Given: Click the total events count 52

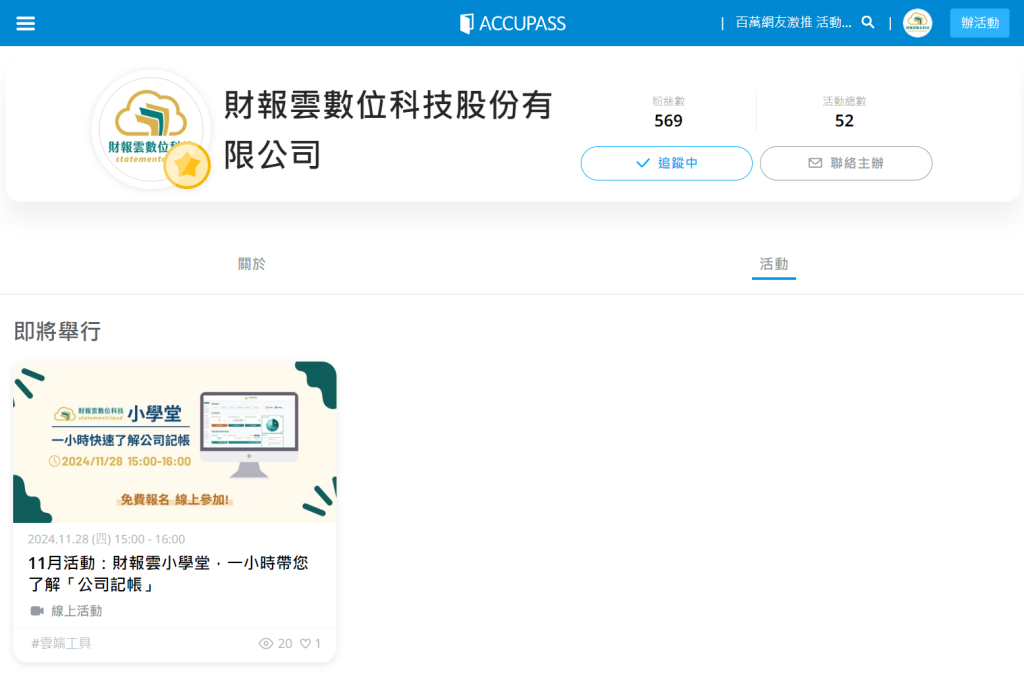Looking at the screenshot, I should click(x=844, y=121).
